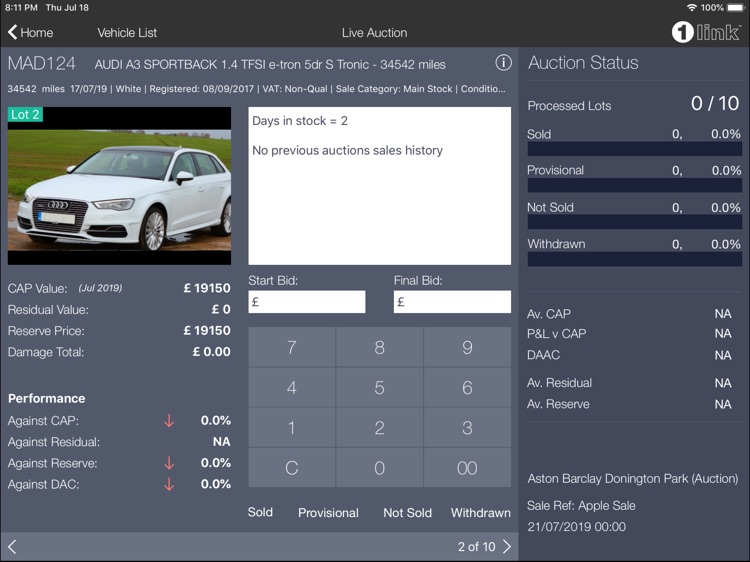This screenshot has width=750, height=562.
Task: Tap keypad digit 2
Action: [379, 428]
